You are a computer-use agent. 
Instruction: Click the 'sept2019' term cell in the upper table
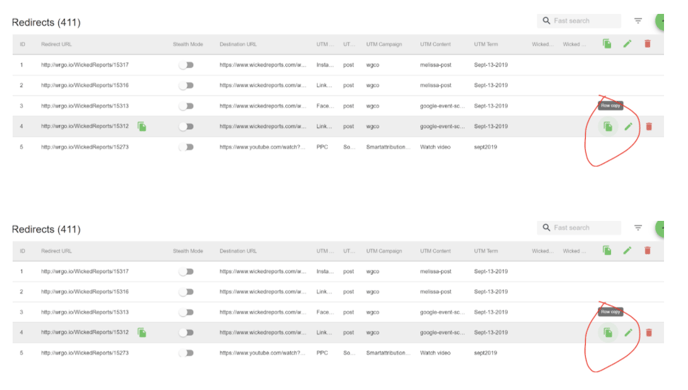pos(485,147)
